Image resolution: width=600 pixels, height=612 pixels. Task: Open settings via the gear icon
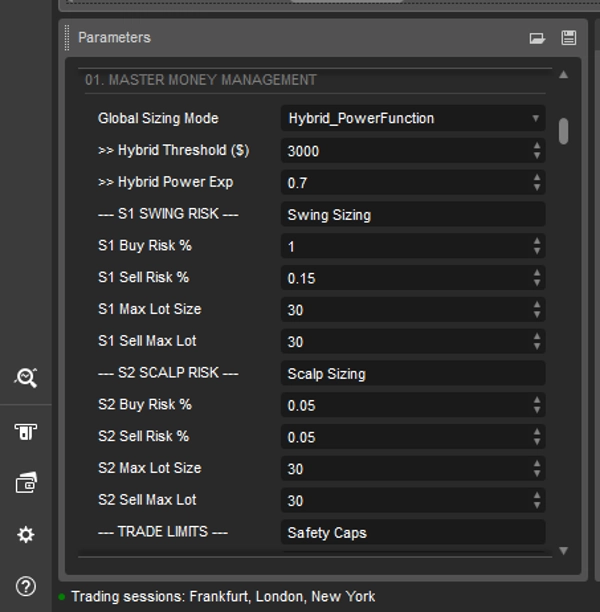[26, 535]
